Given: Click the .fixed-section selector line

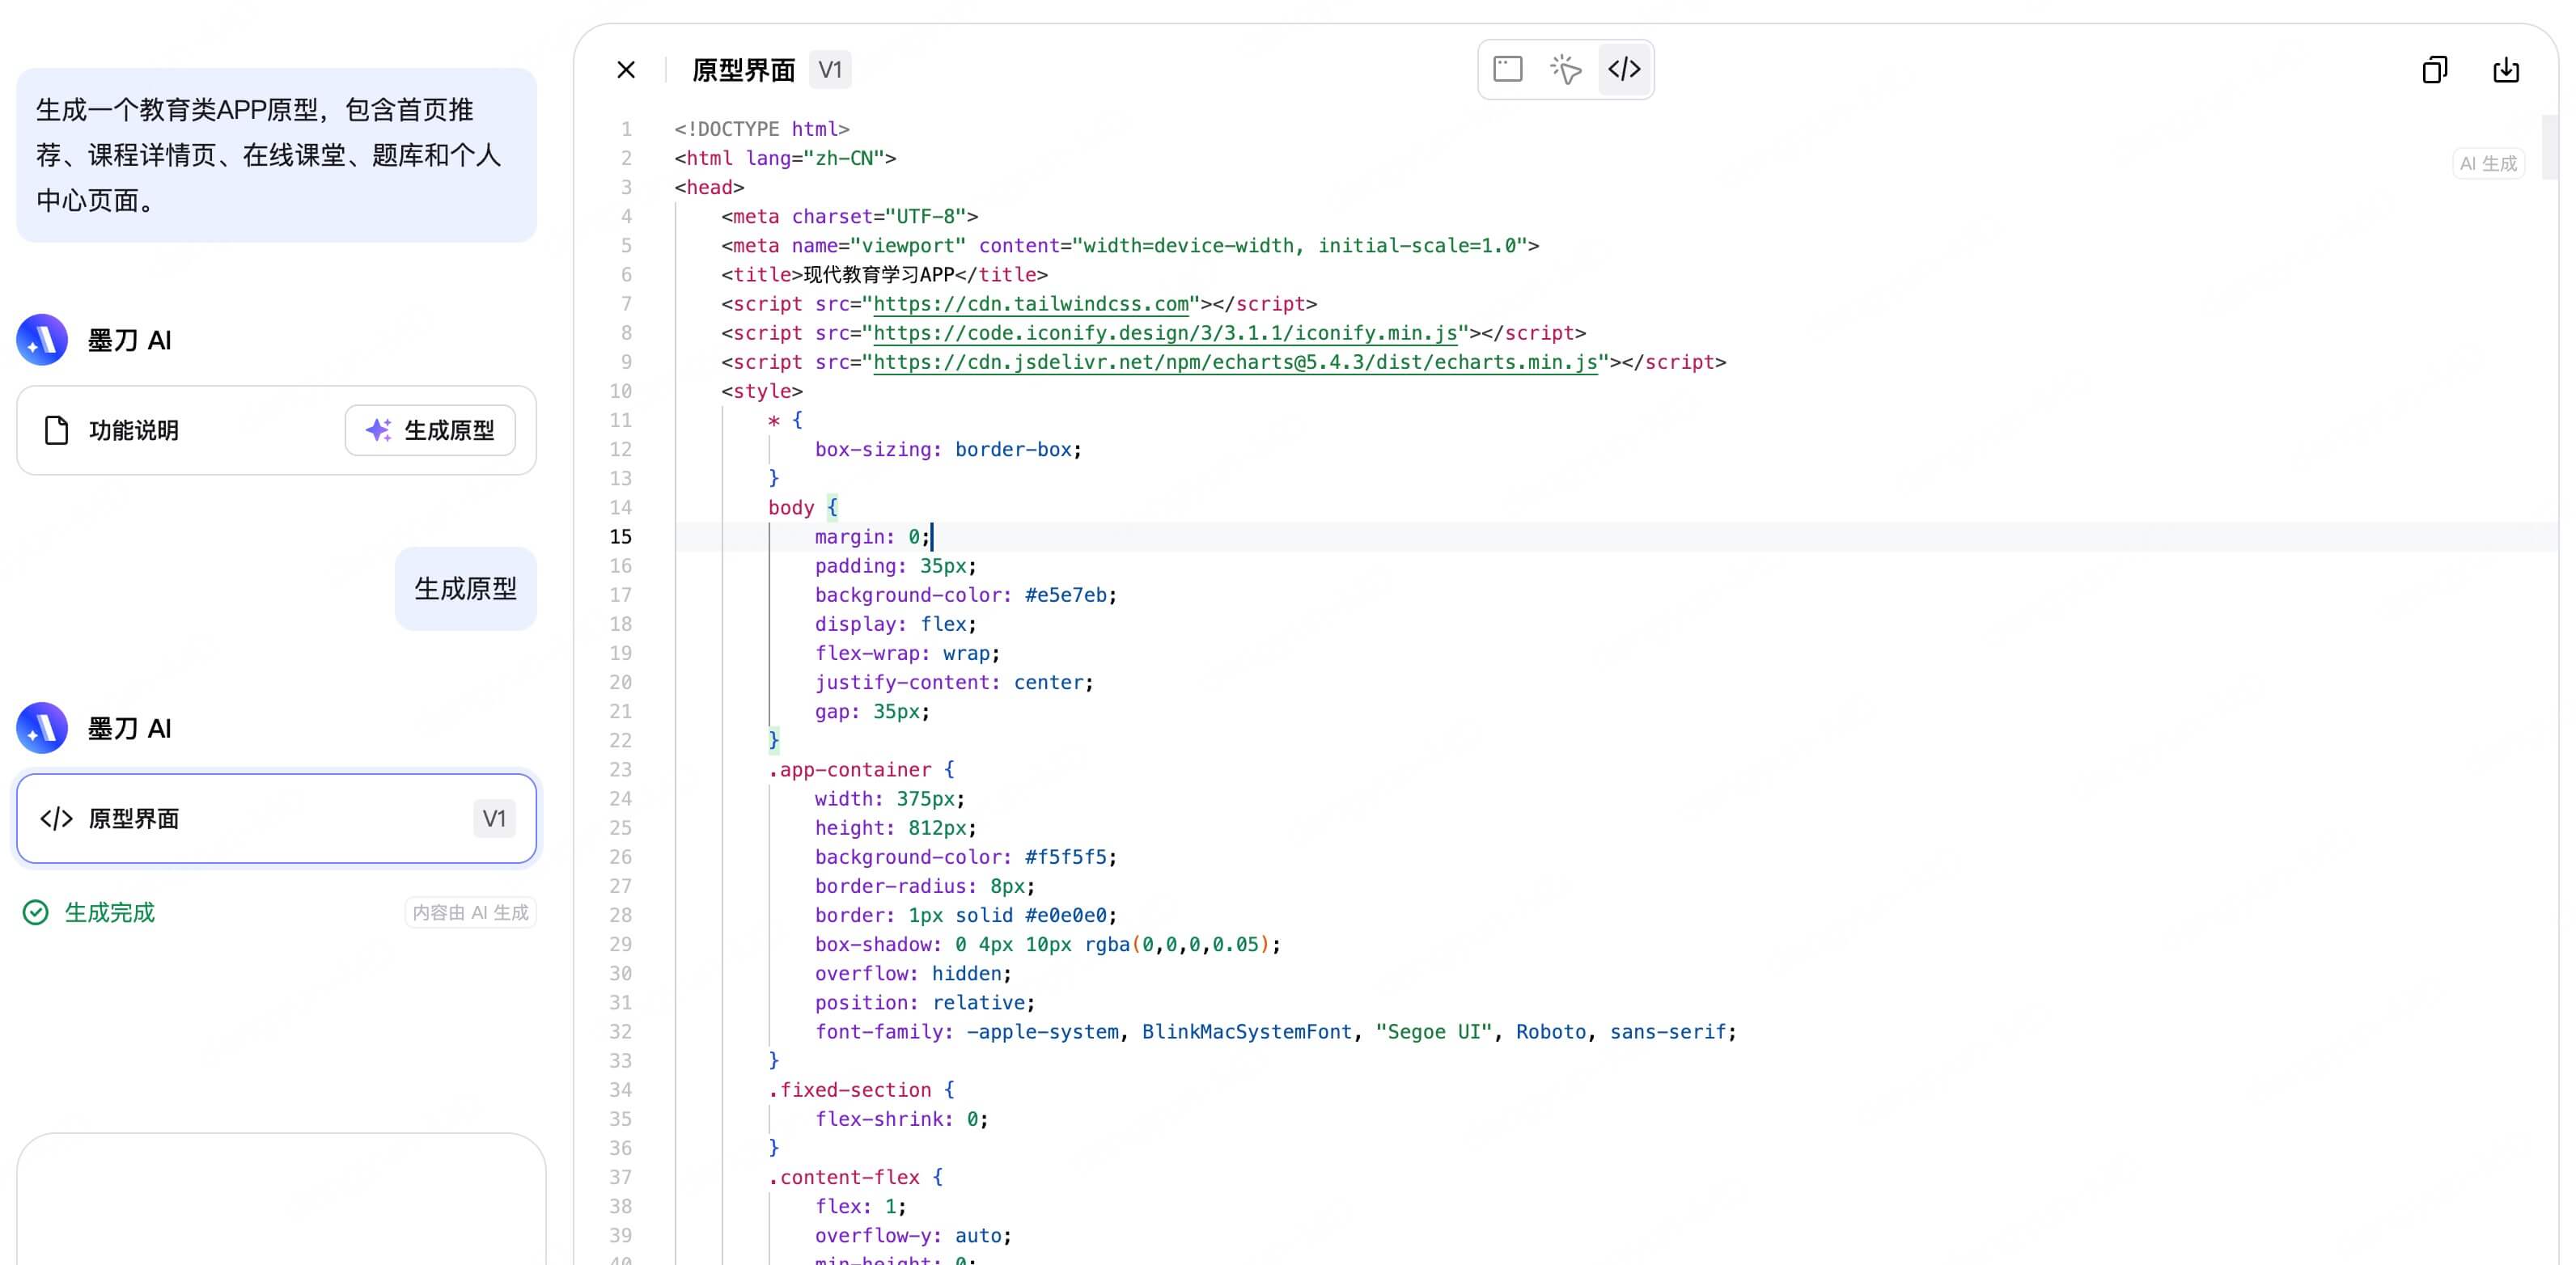Looking at the screenshot, I should tap(861, 1090).
